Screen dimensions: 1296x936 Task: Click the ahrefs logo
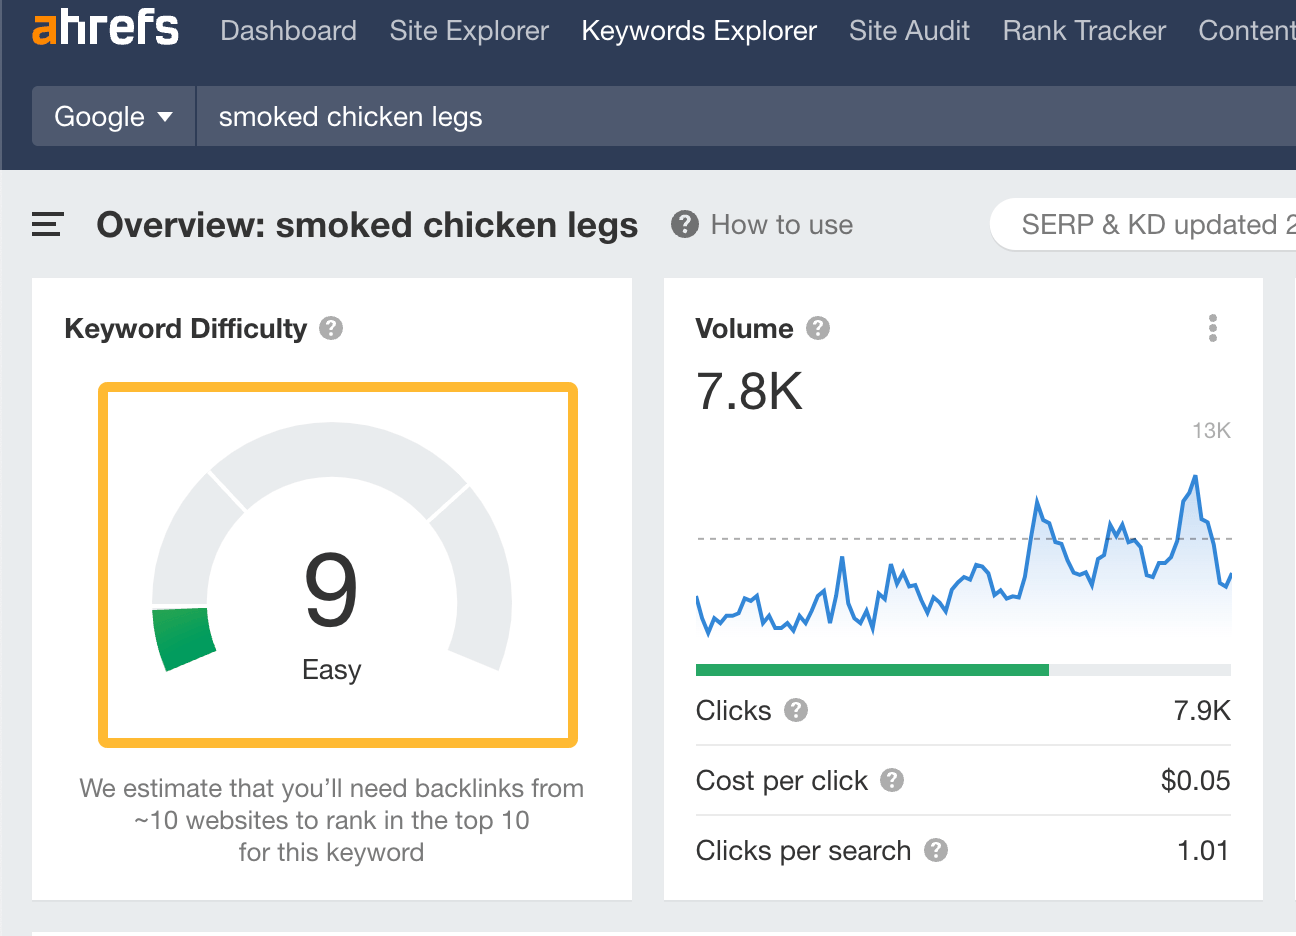pos(104,29)
